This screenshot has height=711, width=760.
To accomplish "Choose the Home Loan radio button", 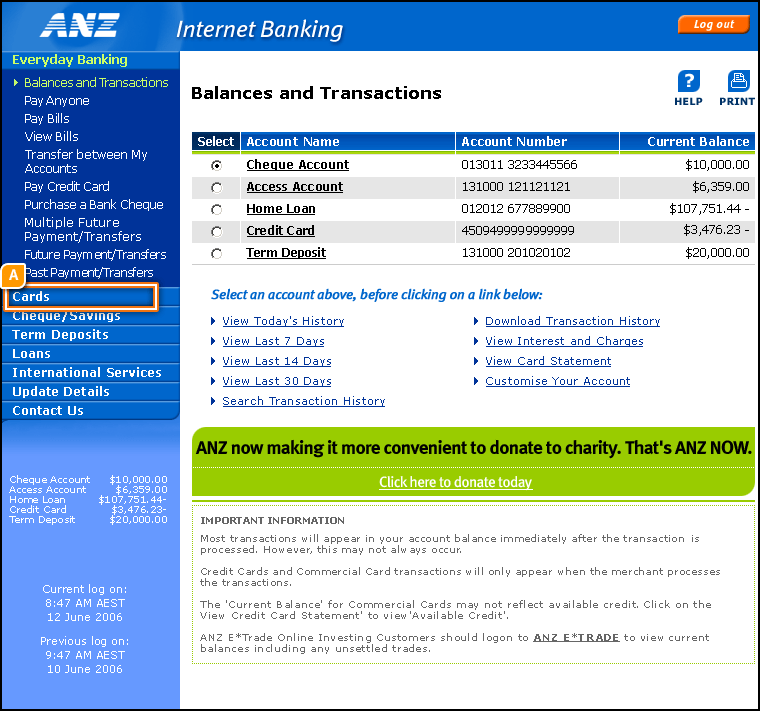I will tap(217, 209).
